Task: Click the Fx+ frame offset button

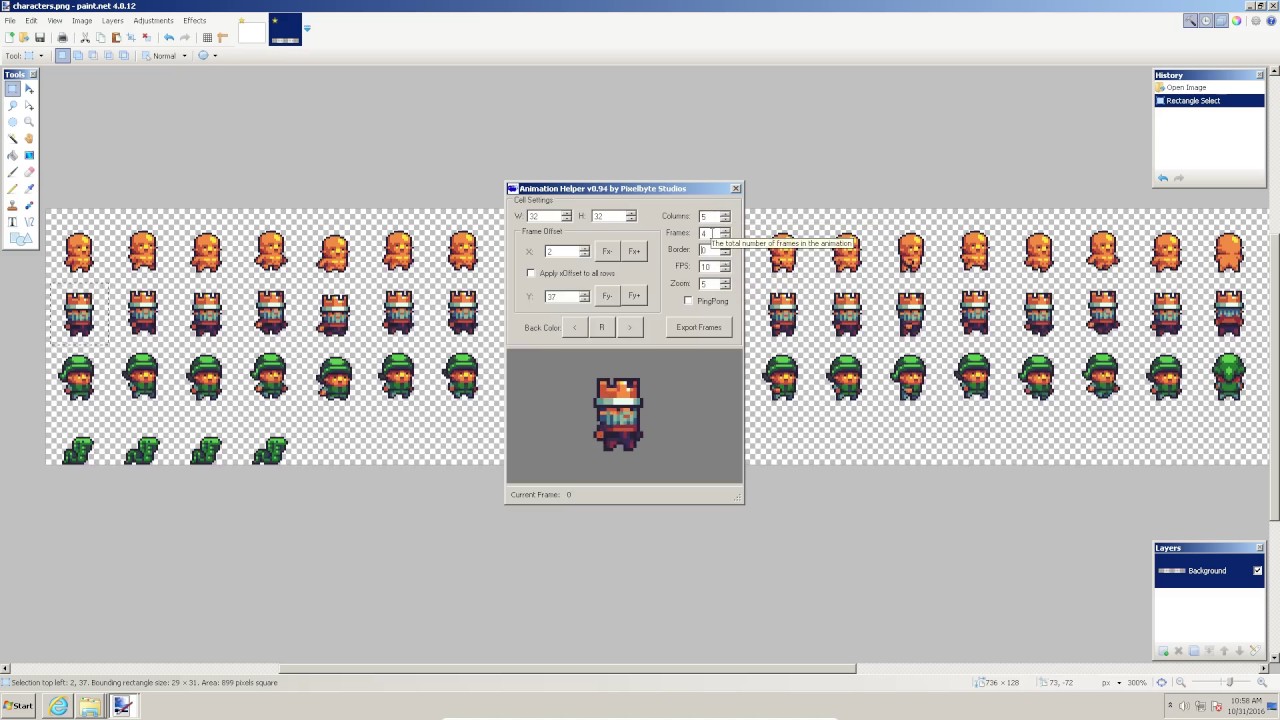Action: click(634, 251)
